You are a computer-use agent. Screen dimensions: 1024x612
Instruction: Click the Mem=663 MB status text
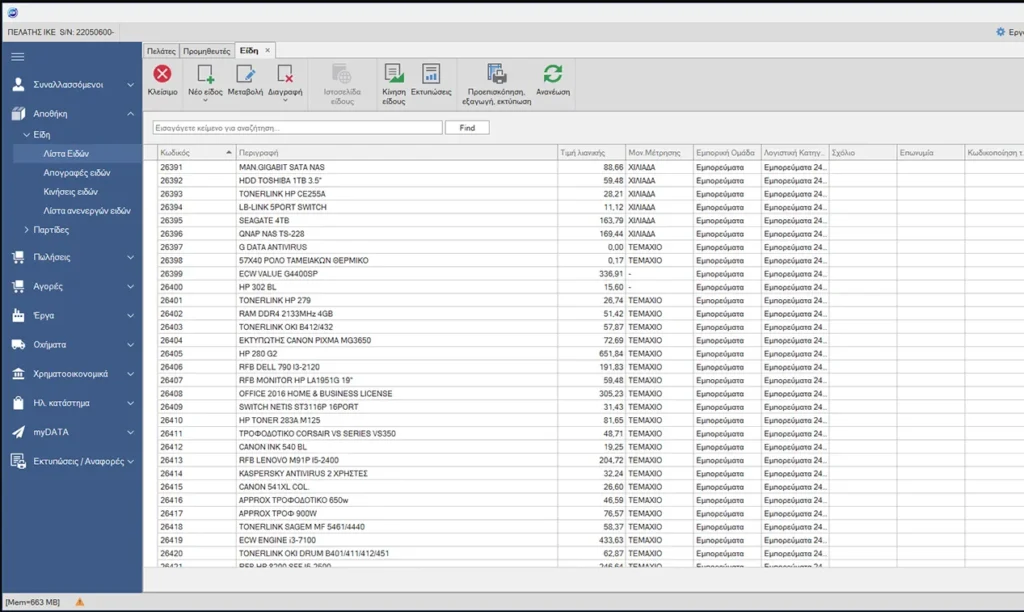point(33,602)
